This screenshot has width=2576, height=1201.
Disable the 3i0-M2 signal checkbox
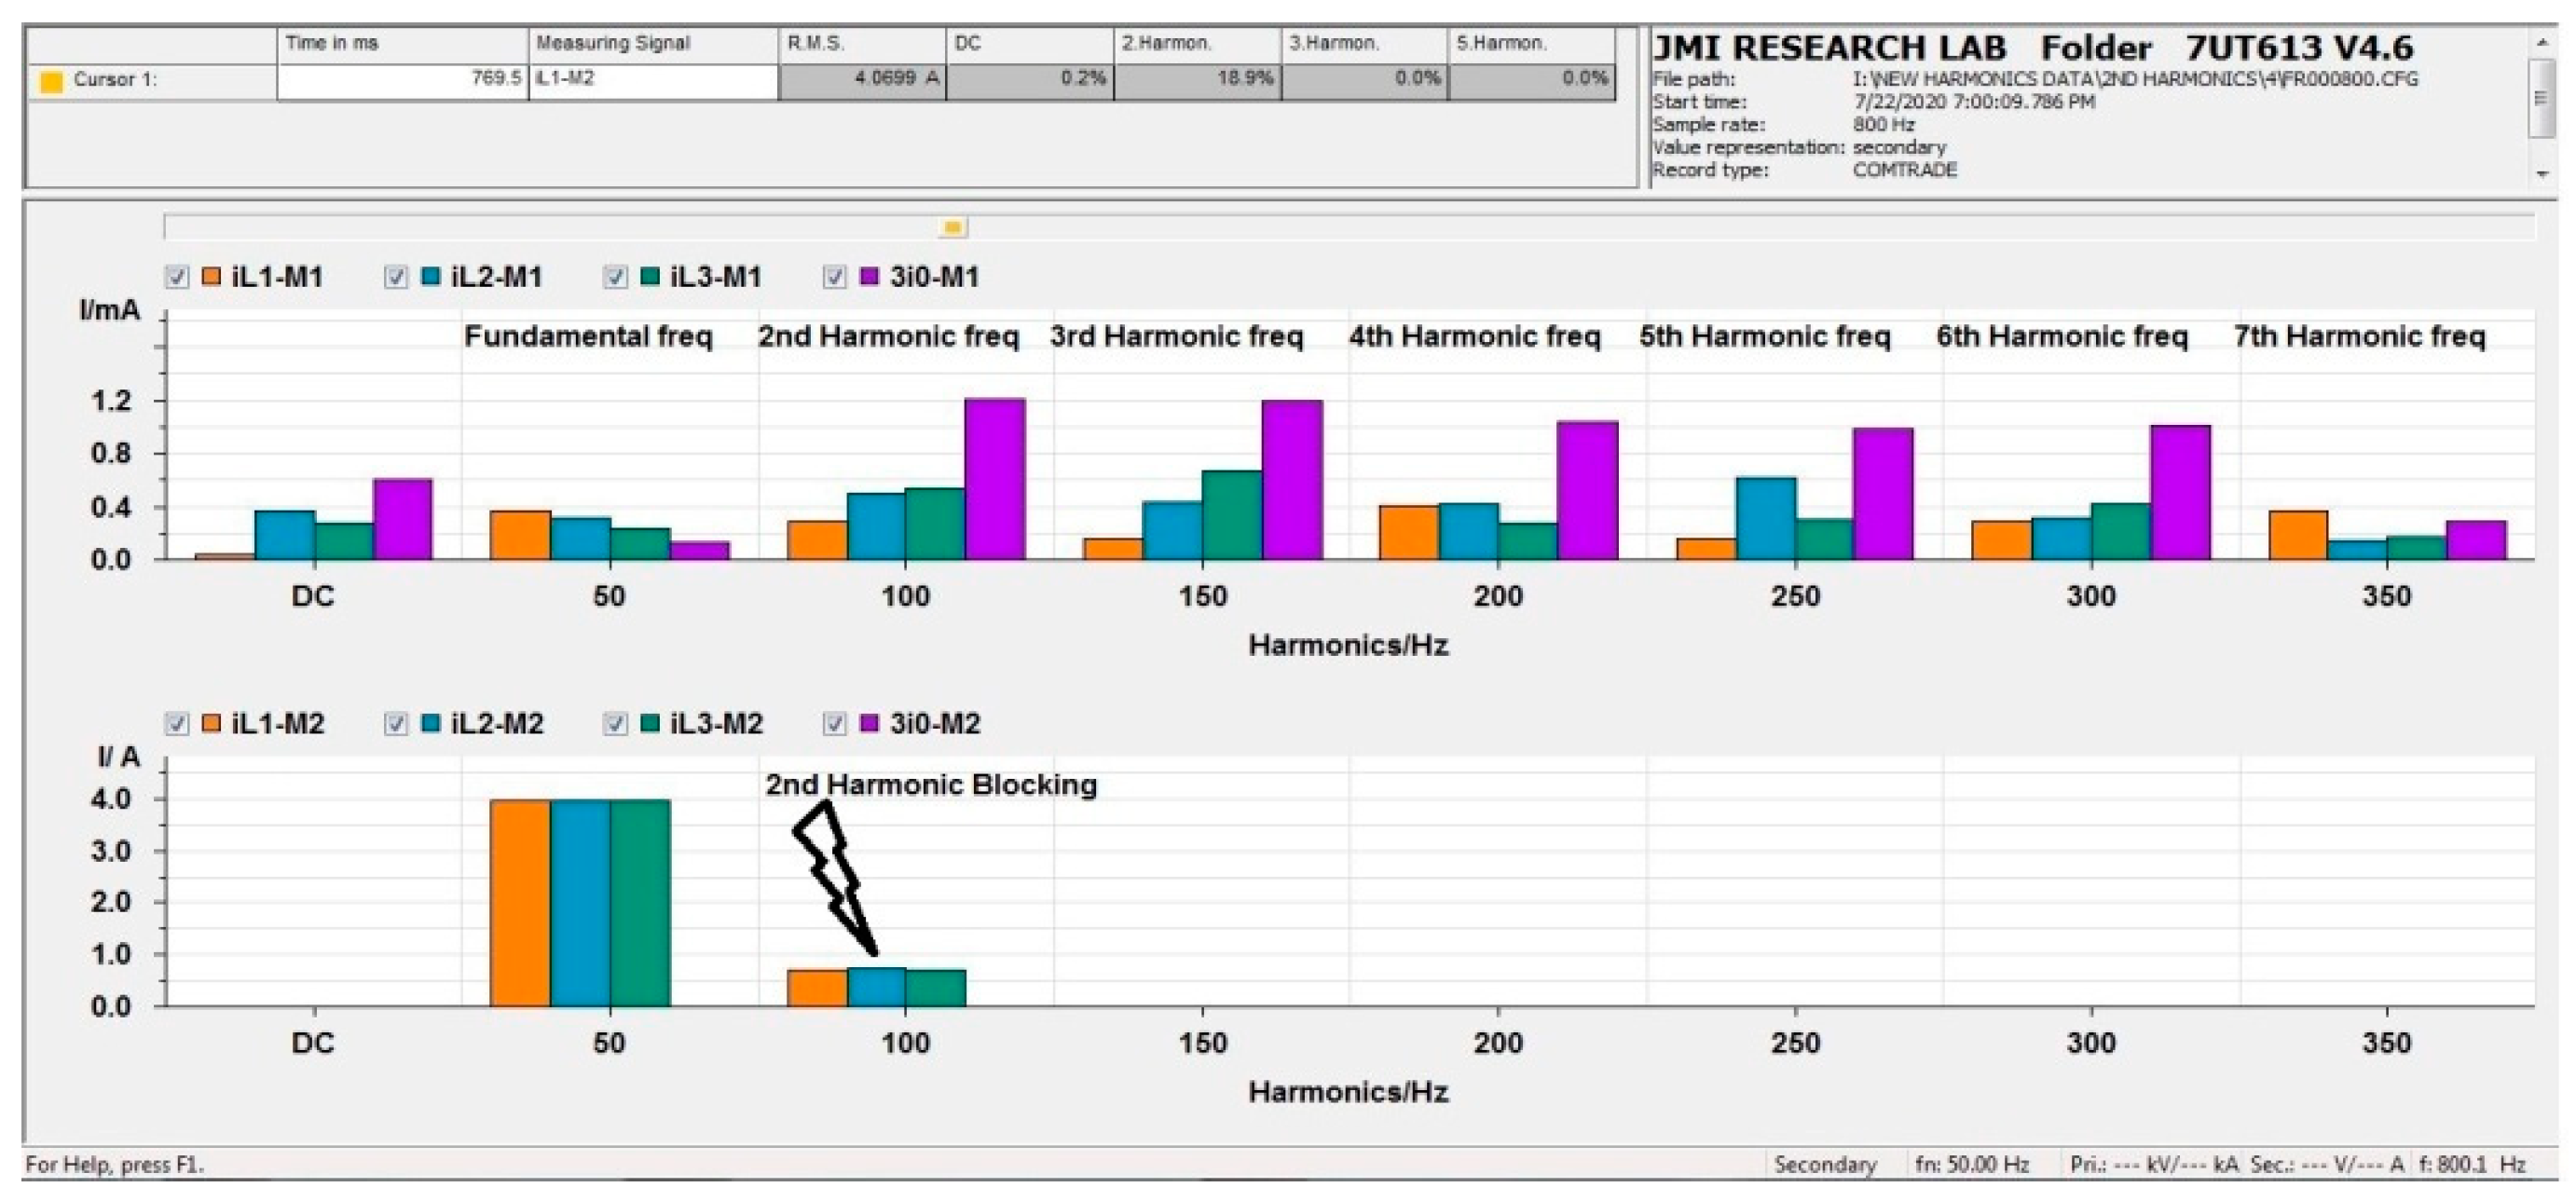(835, 723)
